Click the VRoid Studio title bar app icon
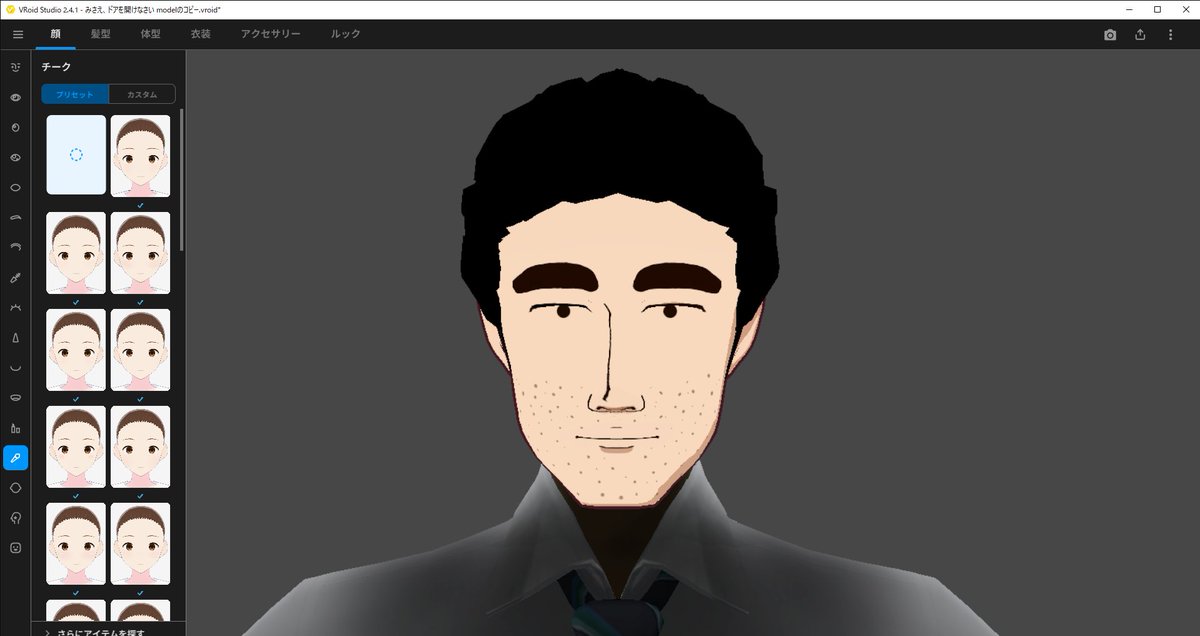Image resolution: width=1200 pixels, height=636 pixels. [10, 8]
